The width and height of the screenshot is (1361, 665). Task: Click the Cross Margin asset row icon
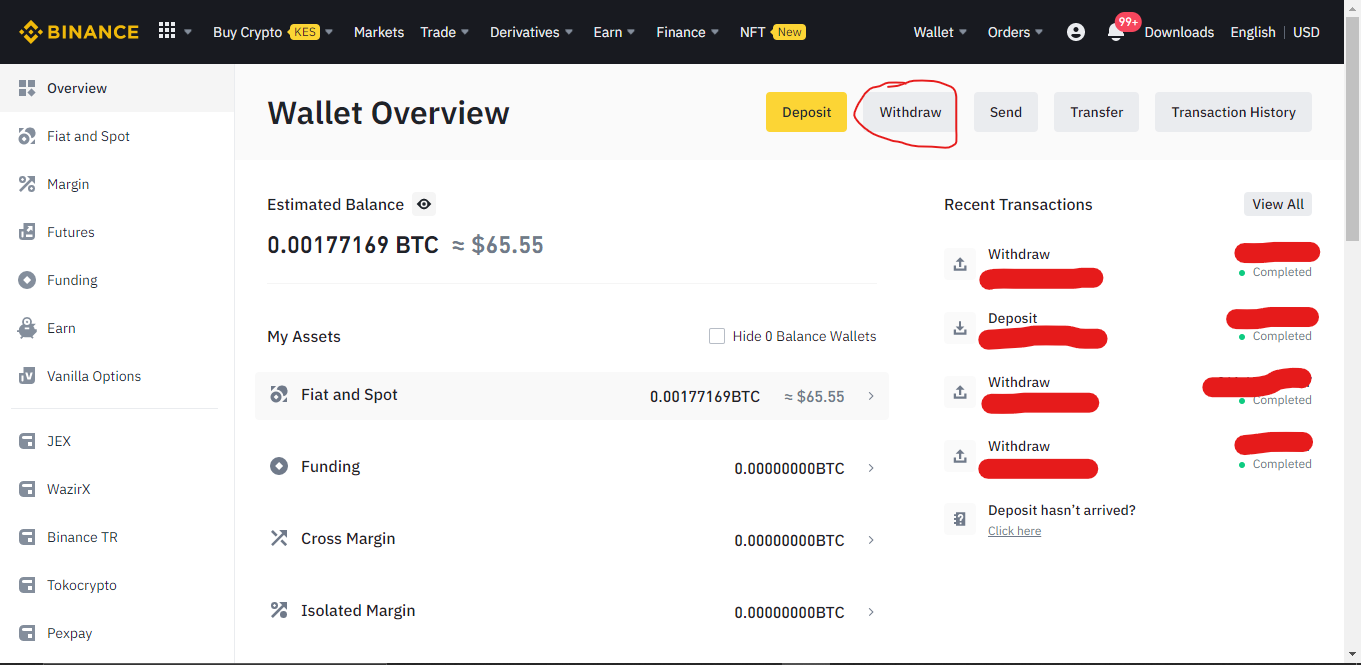pos(279,539)
